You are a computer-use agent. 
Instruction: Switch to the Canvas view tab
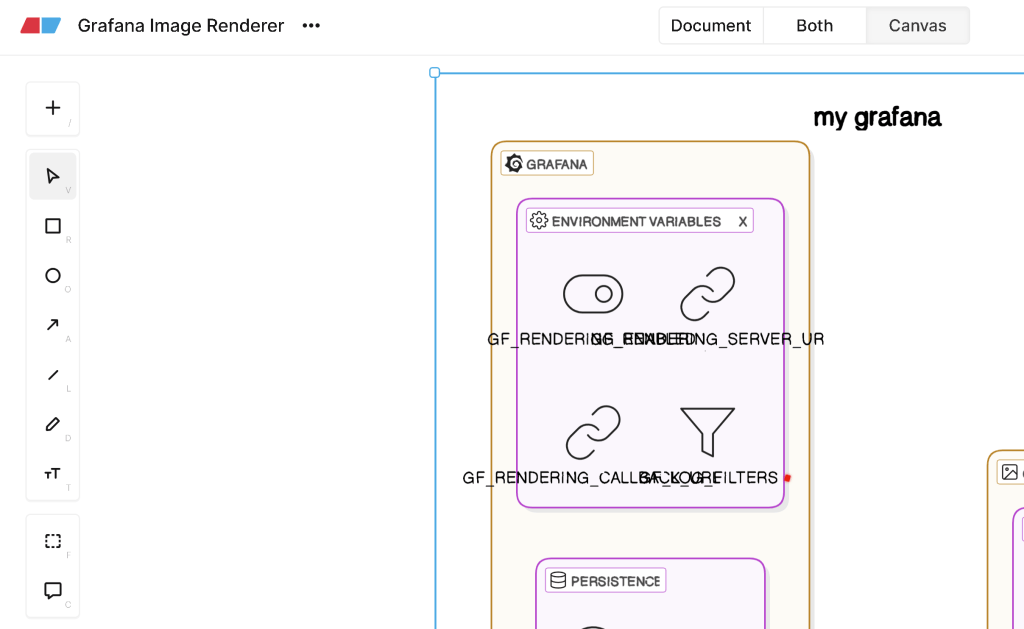[918, 25]
